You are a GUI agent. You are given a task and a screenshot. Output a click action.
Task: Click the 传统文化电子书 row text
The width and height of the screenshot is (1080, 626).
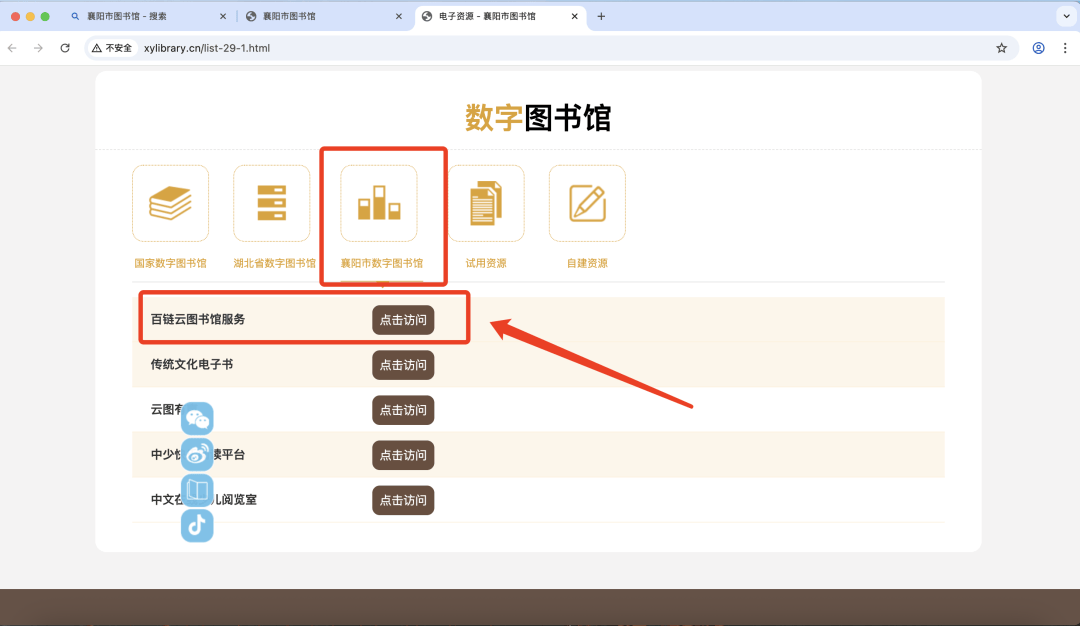click(191, 364)
